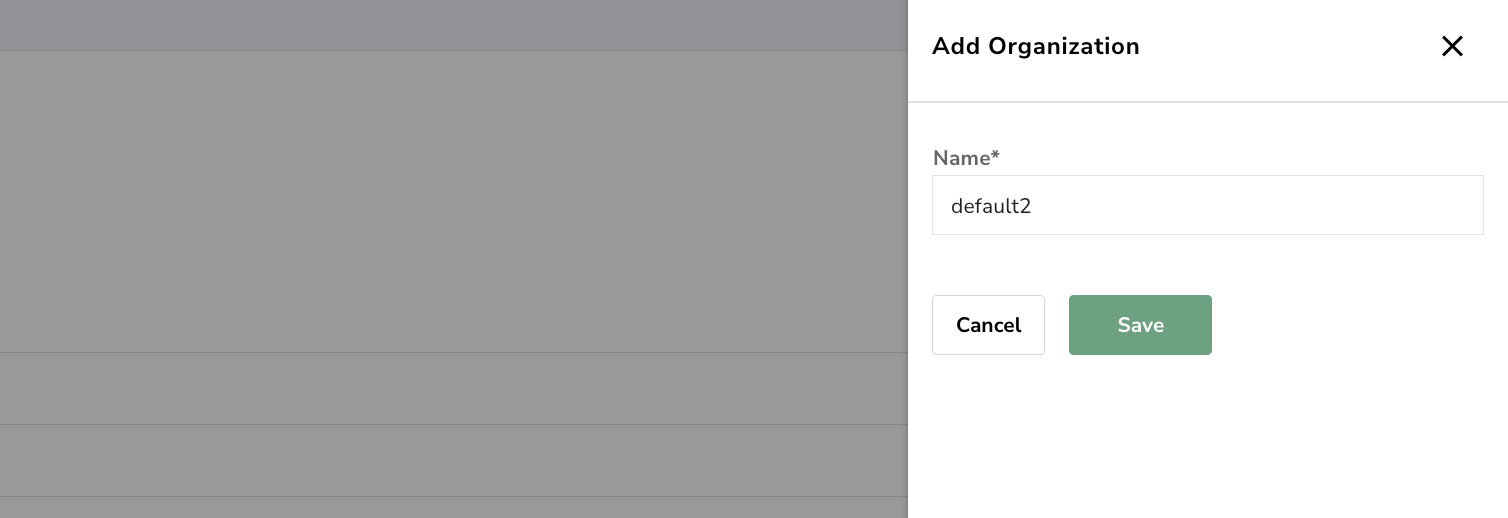Click the Name input field
Screen dimensions: 1508x518
tap(1207, 205)
